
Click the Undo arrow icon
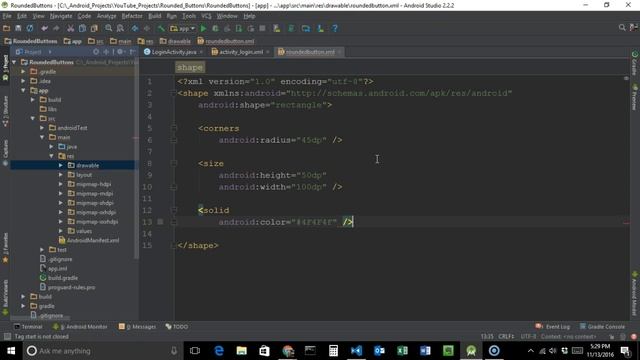click(44, 28)
